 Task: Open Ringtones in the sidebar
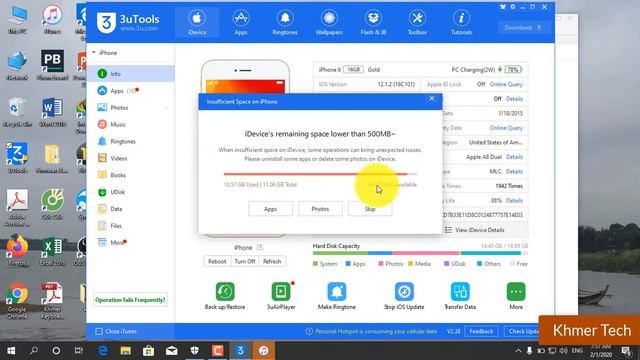pos(131,141)
